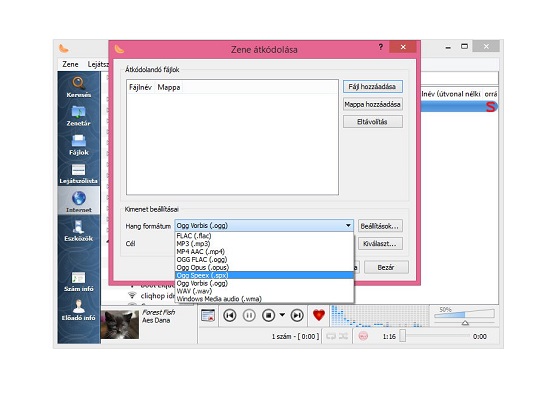Viewport: 550px width, 408px height.
Task: Select MP3 (.mp3) format option
Action: click(264, 243)
